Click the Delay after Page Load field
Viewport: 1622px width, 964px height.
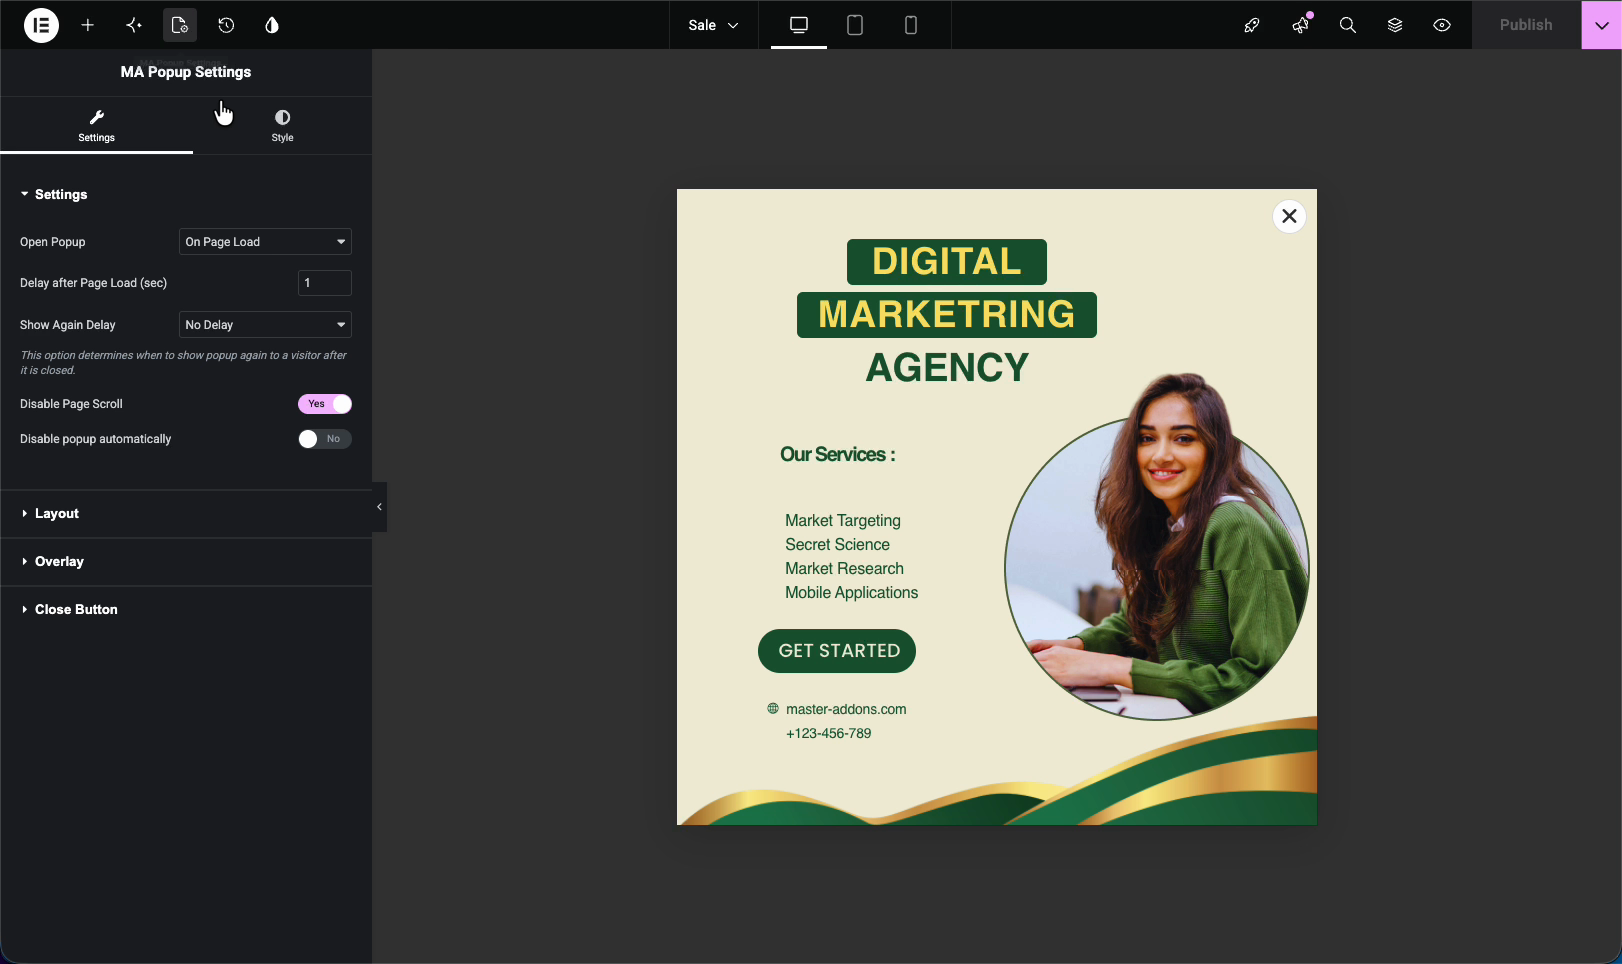coord(325,283)
